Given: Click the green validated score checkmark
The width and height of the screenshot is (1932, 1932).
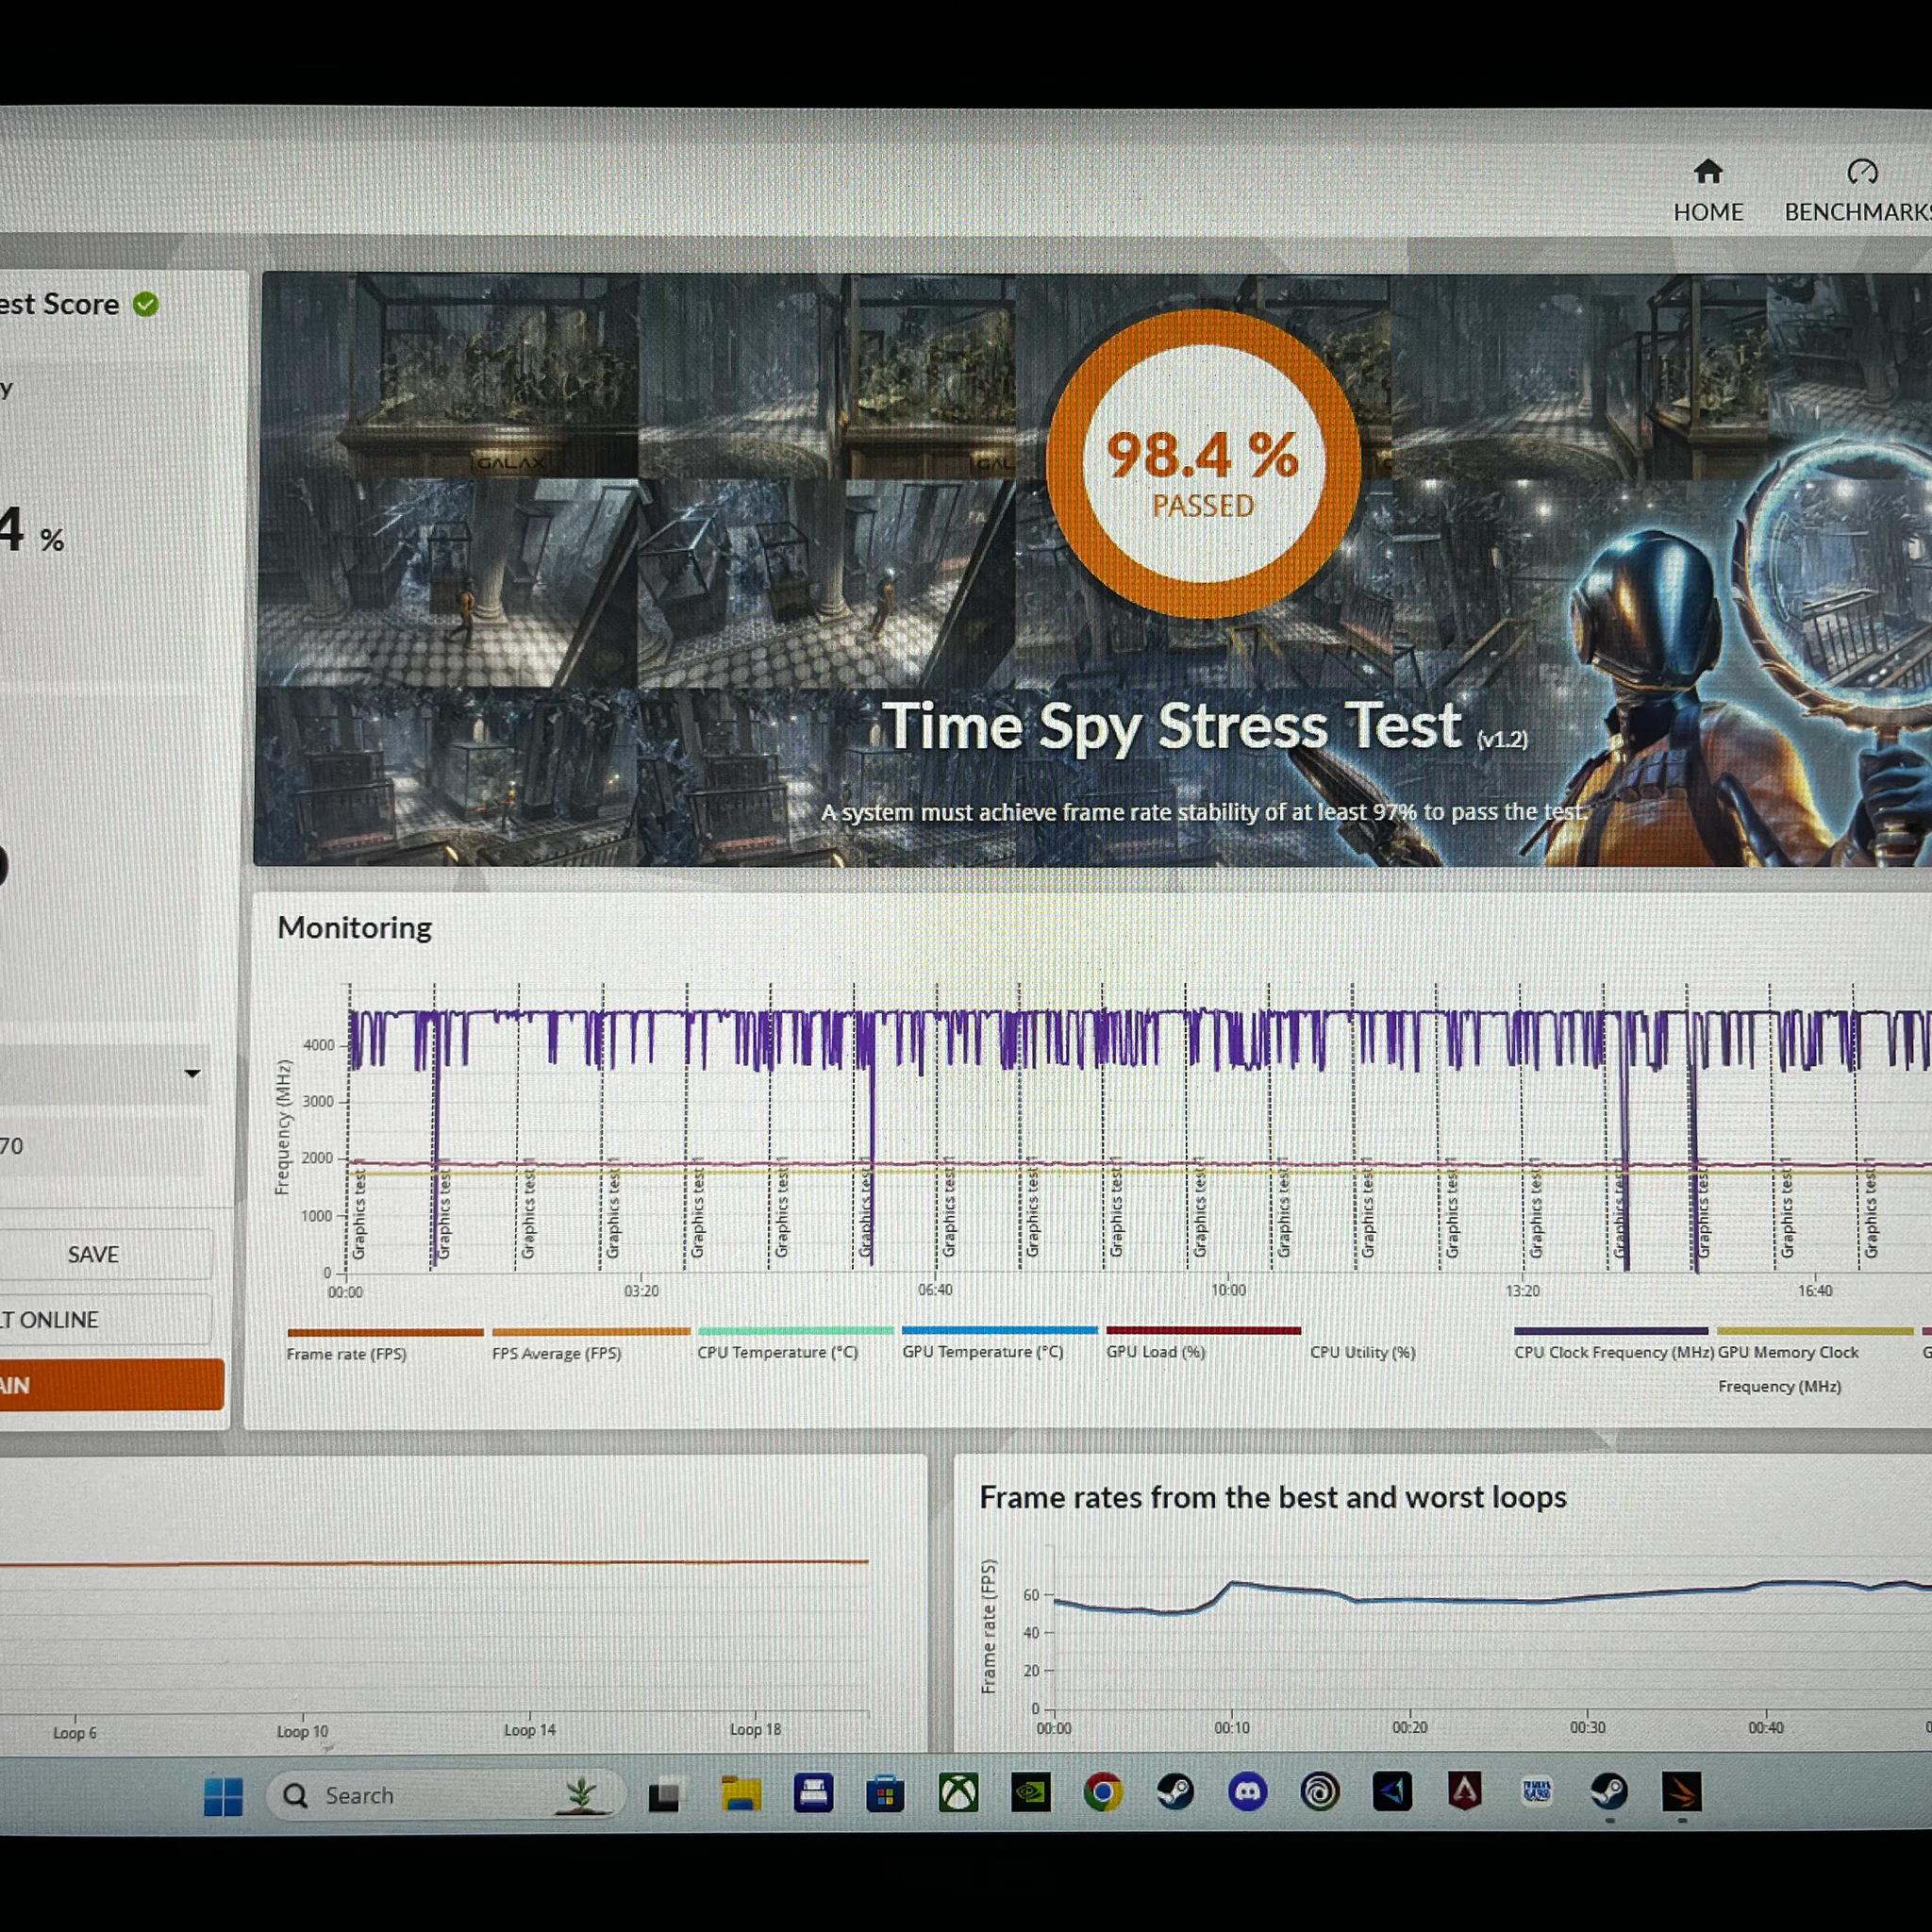Looking at the screenshot, I should click(x=146, y=304).
